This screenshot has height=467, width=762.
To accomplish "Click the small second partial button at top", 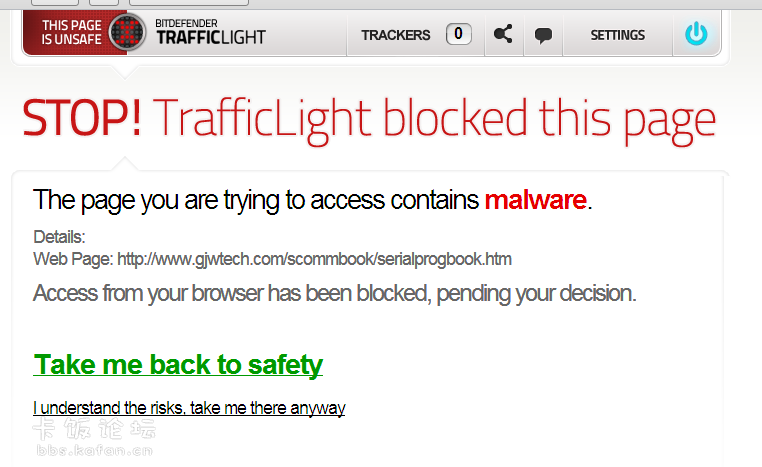I will click(x=104, y=2).
